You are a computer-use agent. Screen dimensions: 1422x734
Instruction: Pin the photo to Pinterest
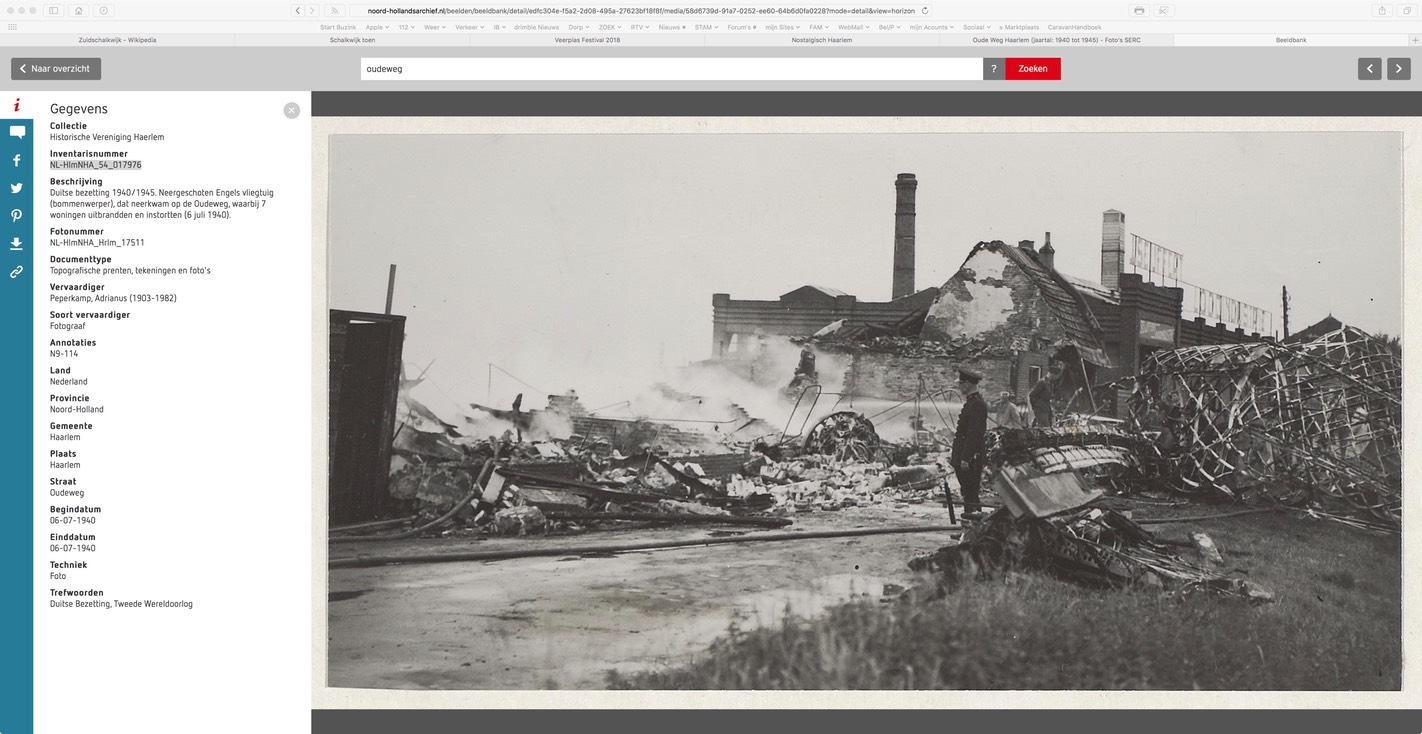(x=17, y=216)
